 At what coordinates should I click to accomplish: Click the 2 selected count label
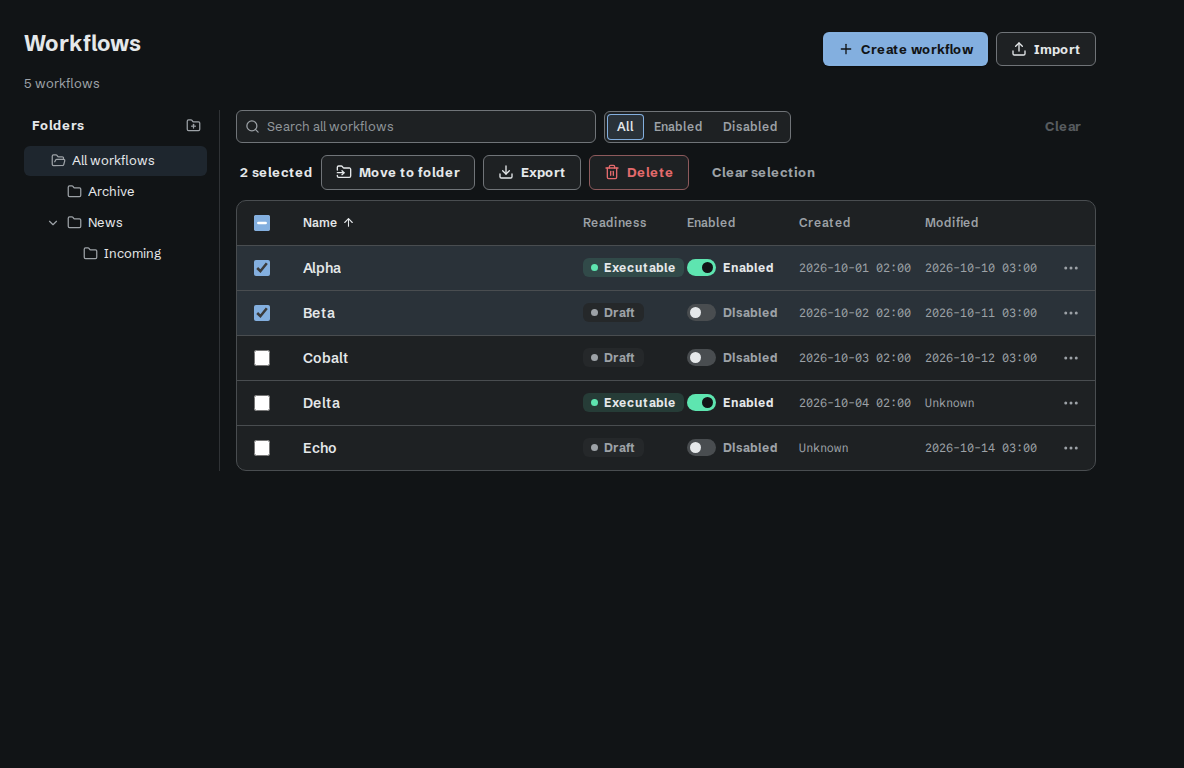point(276,172)
